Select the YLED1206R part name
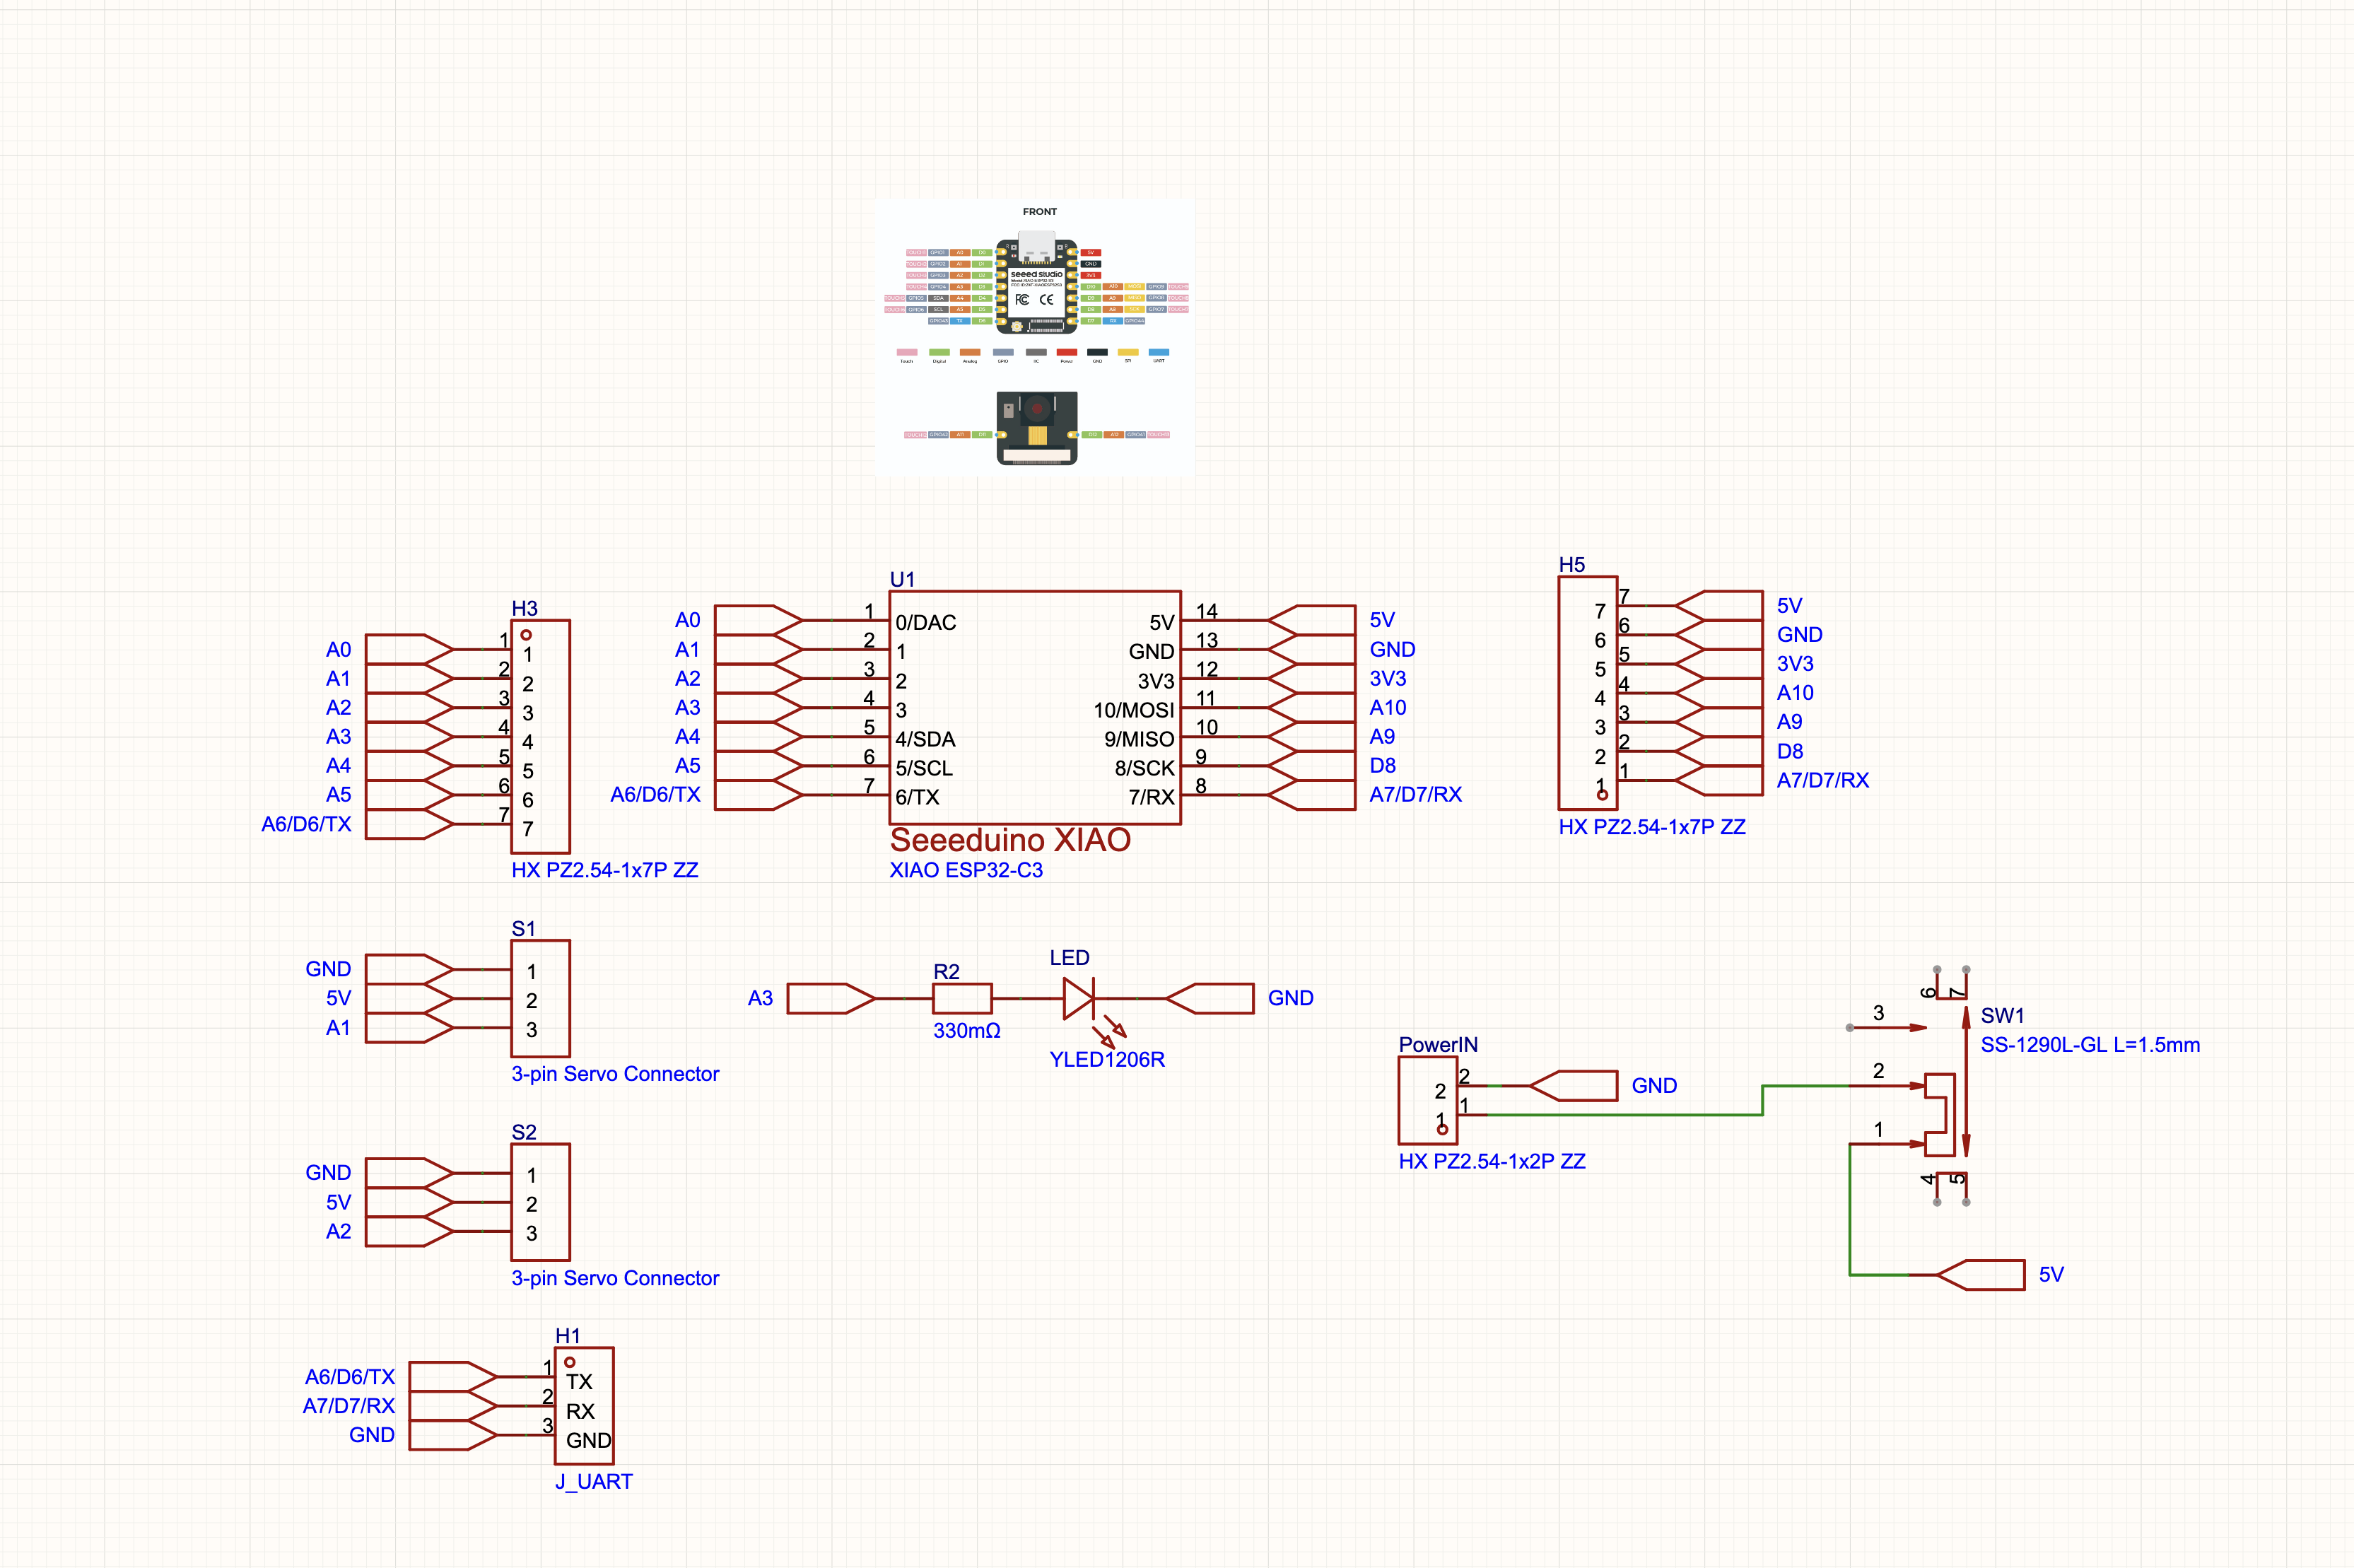This screenshot has height=1568, width=2354. [x=1107, y=1059]
